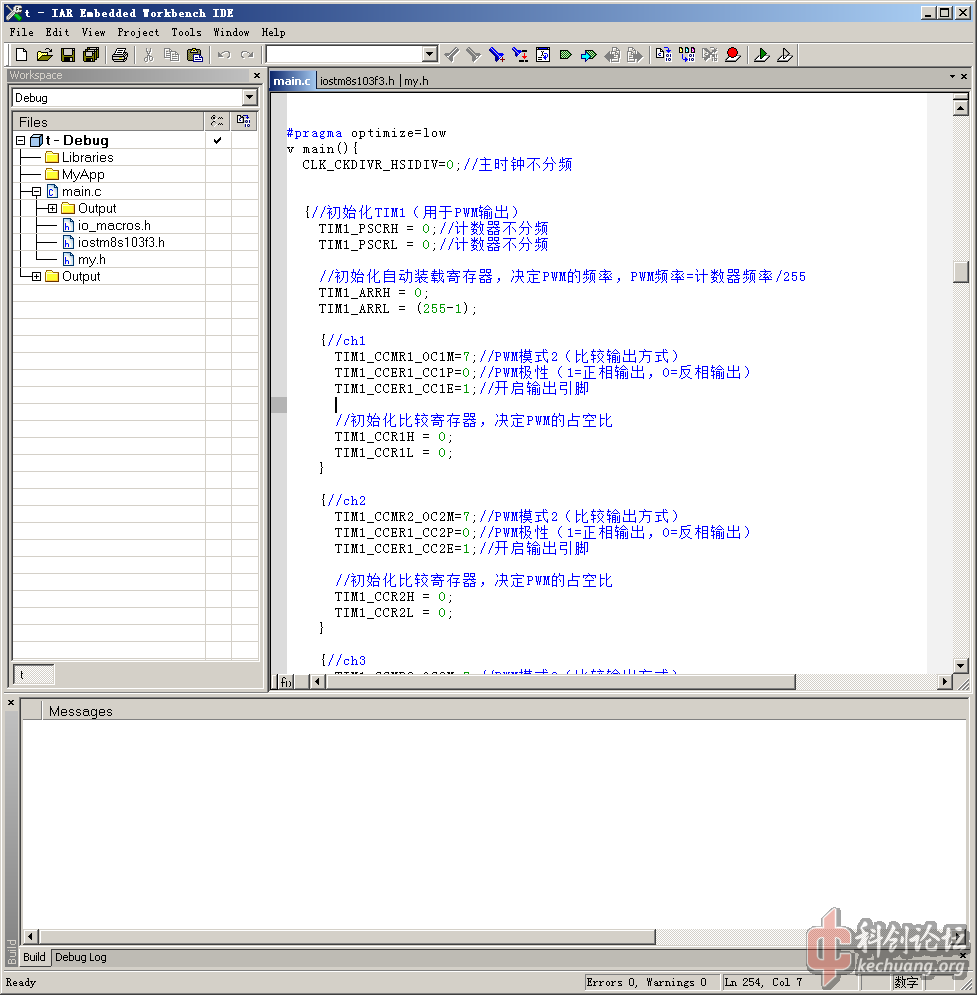The width and height of the screenshot is (977, 995).
Task: Click the build configuration column header icon
Action: [218, 121]
